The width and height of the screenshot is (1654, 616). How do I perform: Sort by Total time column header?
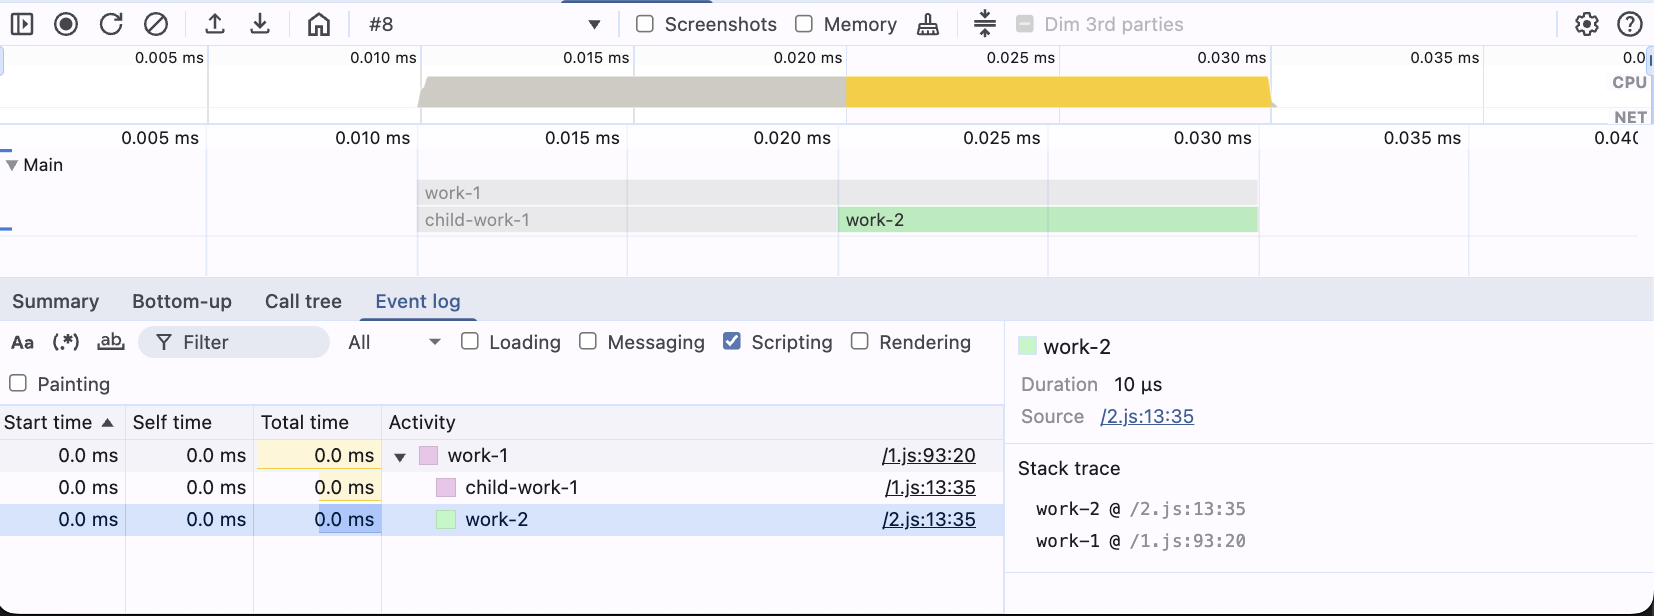click(x=317, y=422)
